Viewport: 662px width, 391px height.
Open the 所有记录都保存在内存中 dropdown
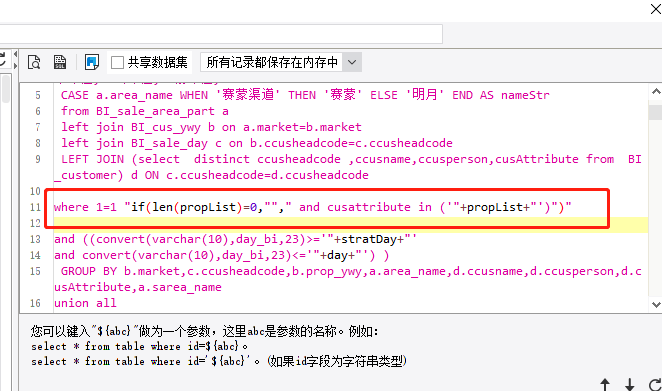[281, 62]
